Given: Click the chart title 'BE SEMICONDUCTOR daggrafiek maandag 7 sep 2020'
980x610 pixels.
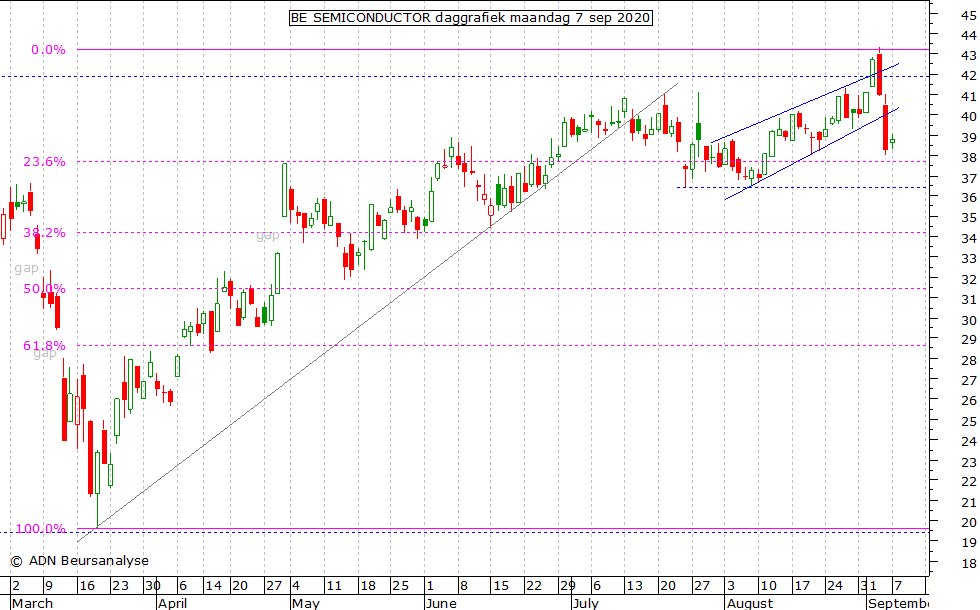Looking at the screenshot, I should click(x=471, y=18).
